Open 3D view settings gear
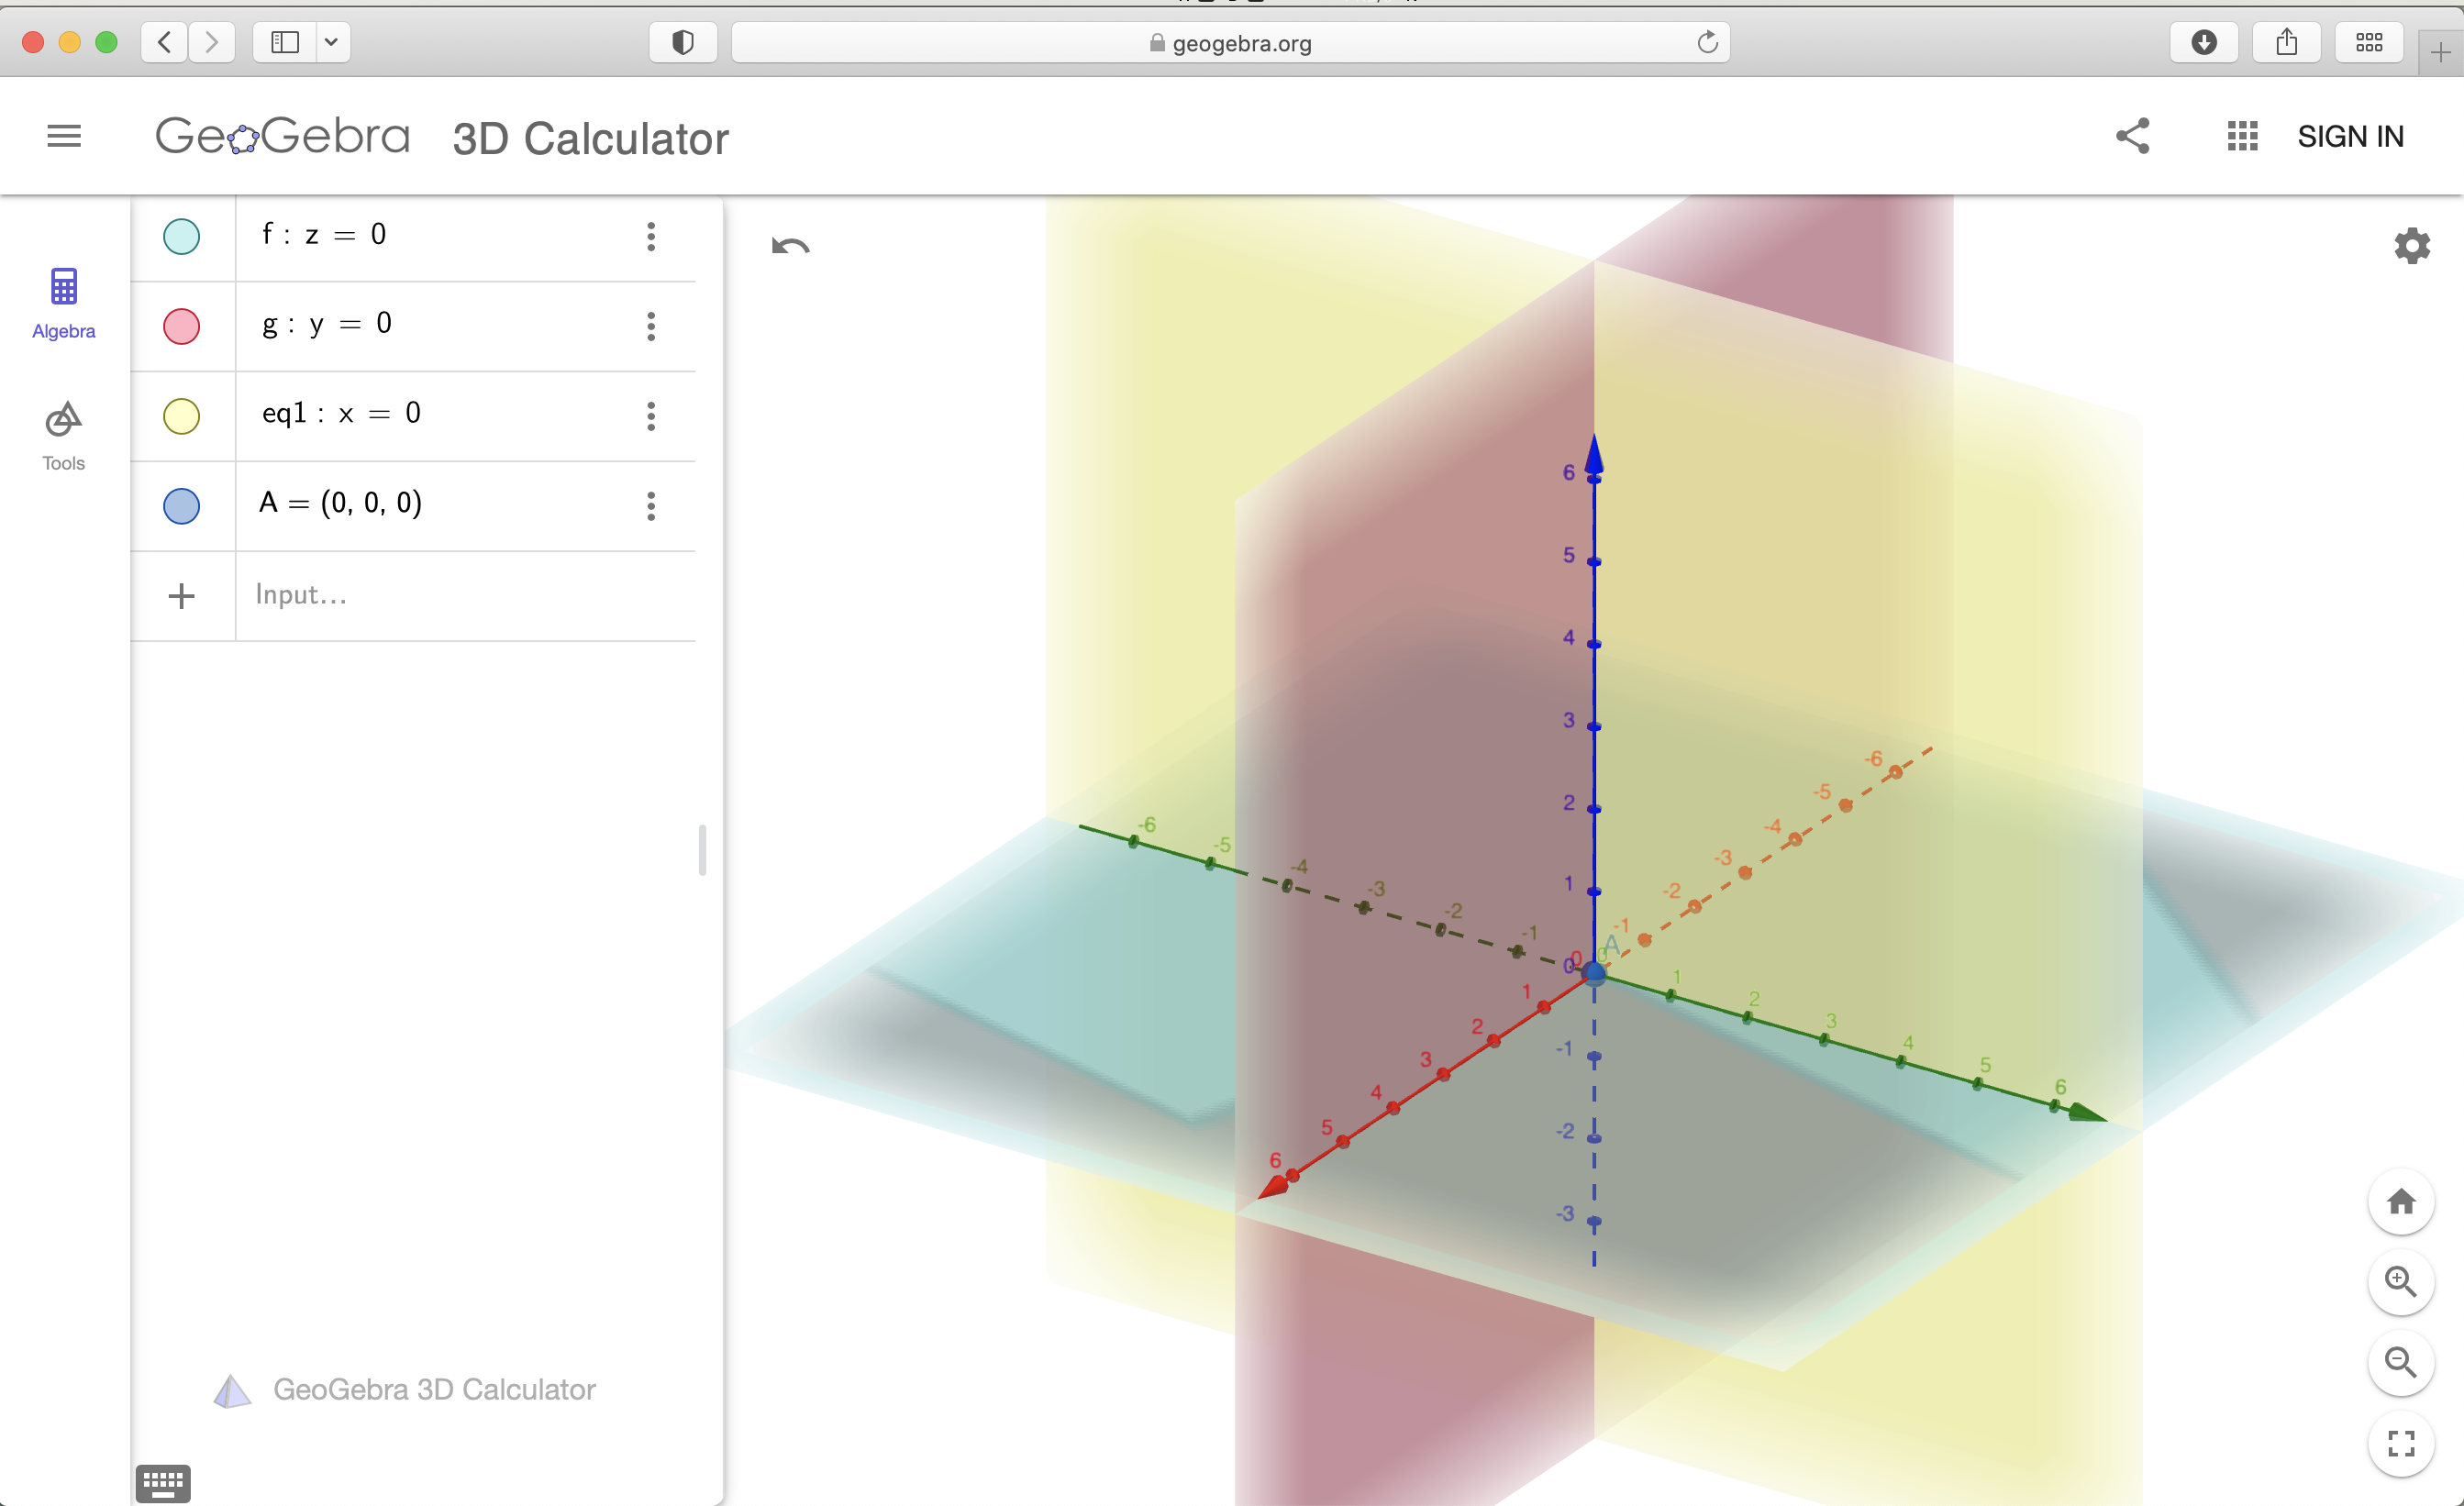Viewport: 2464px width, 1506px height. tap(2411, 246)
